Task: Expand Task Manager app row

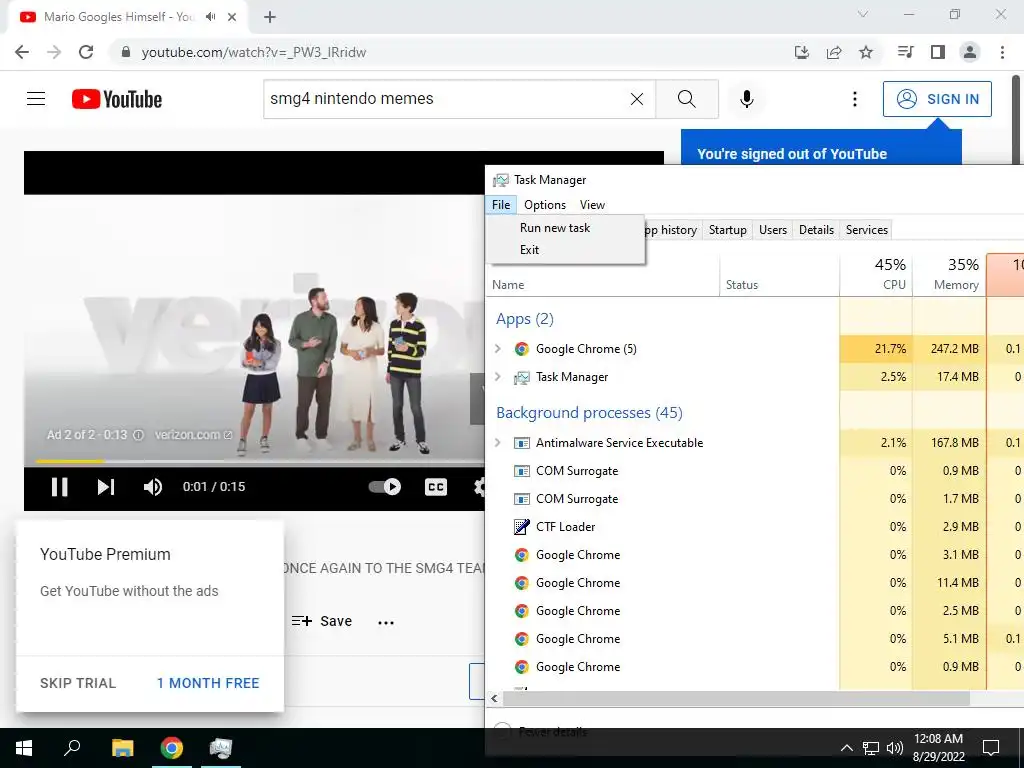Action: click(x=498, y=377)
